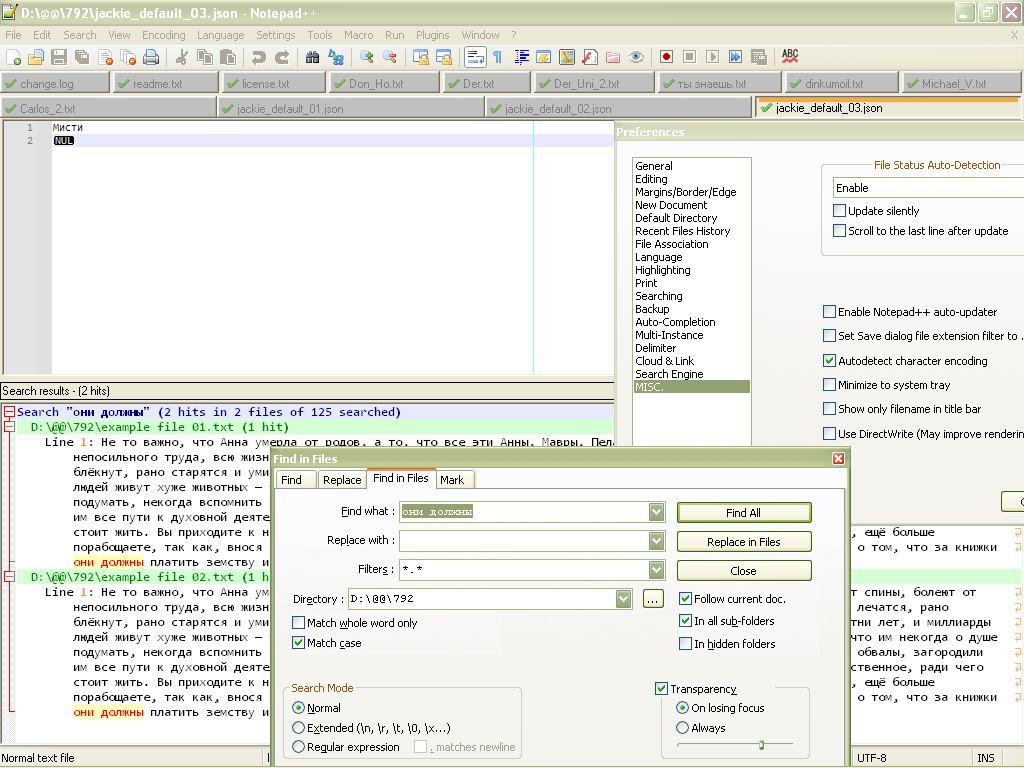The height and width of the screenshot is (768, 1024).
Task: Switch to jackie_default_02.json file tab
Action: coord(618,108)
